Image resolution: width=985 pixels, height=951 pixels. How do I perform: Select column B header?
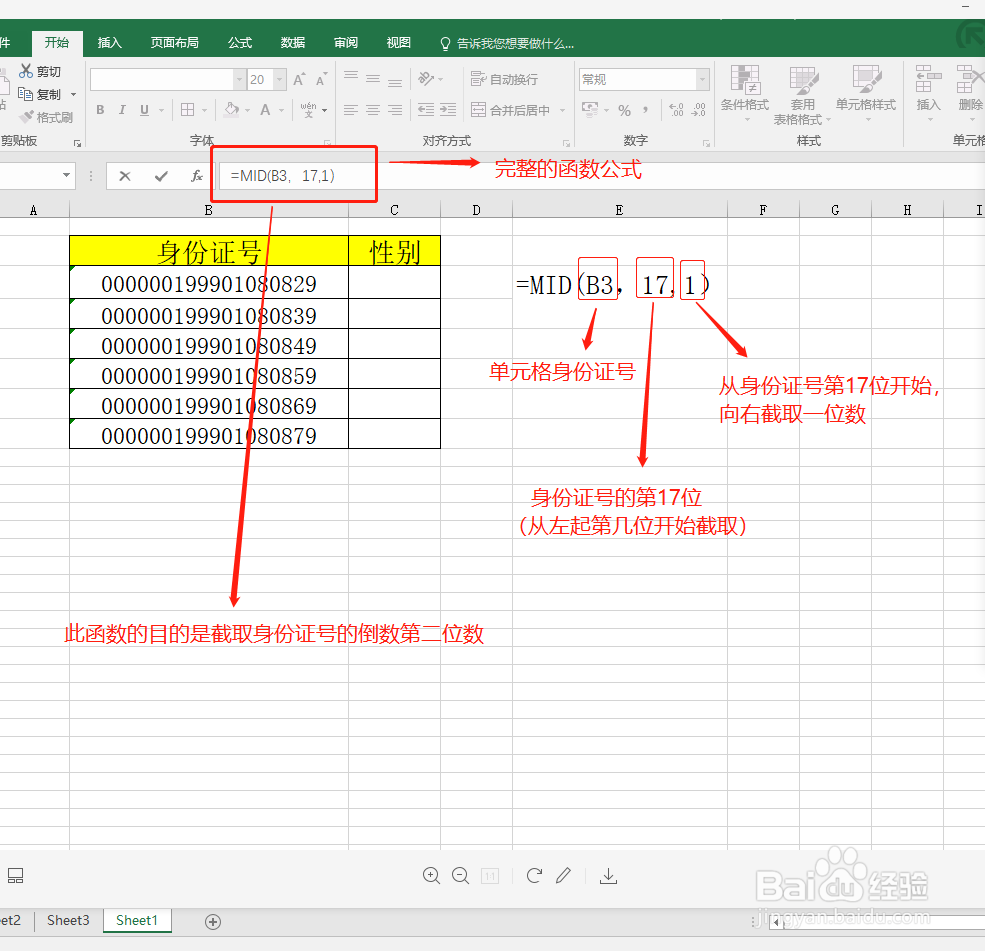(209, 210)
